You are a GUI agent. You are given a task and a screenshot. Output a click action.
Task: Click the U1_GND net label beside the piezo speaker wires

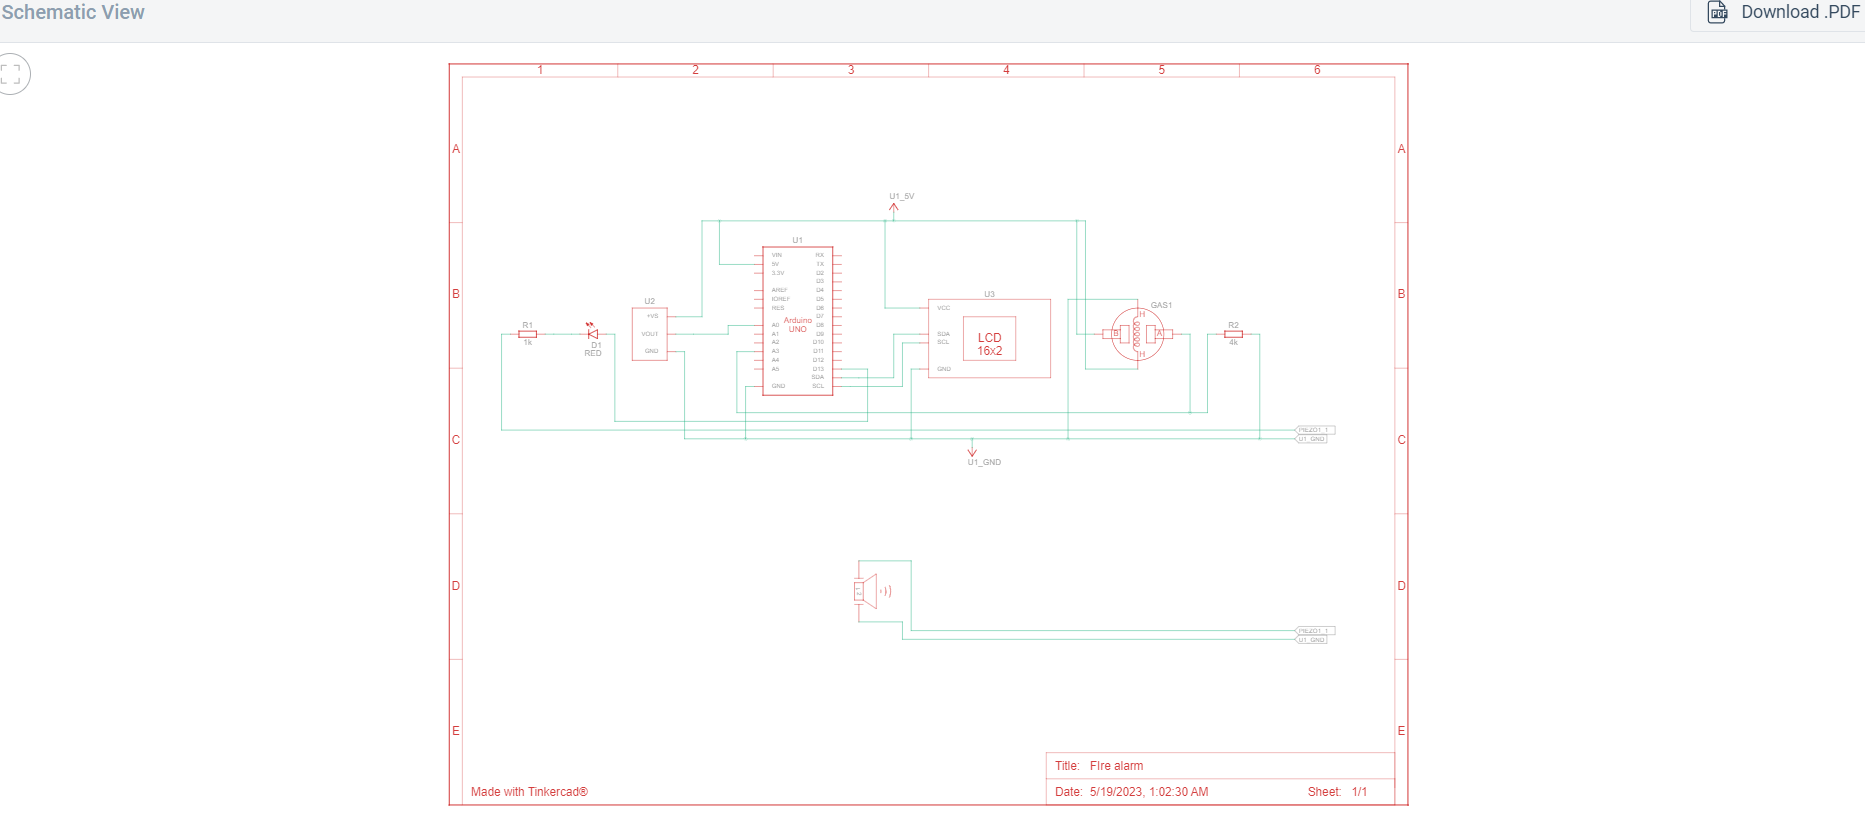(1312, 640)
